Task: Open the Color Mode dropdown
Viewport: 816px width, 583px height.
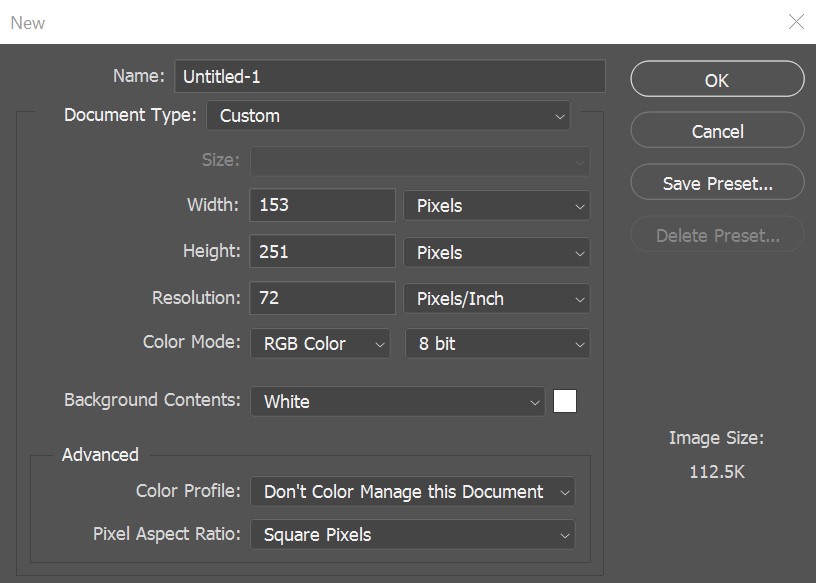Action: click(x=320, y=343)
